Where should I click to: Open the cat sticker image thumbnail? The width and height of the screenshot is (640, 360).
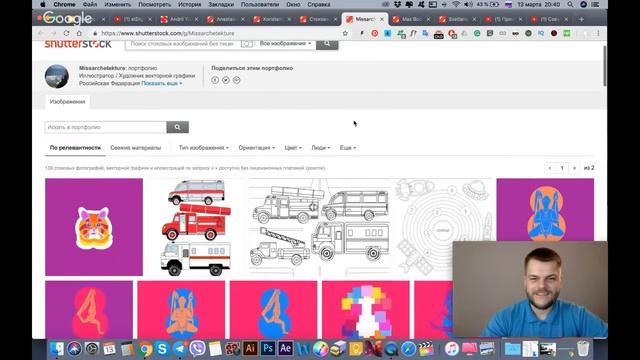[x=94, y=227]
